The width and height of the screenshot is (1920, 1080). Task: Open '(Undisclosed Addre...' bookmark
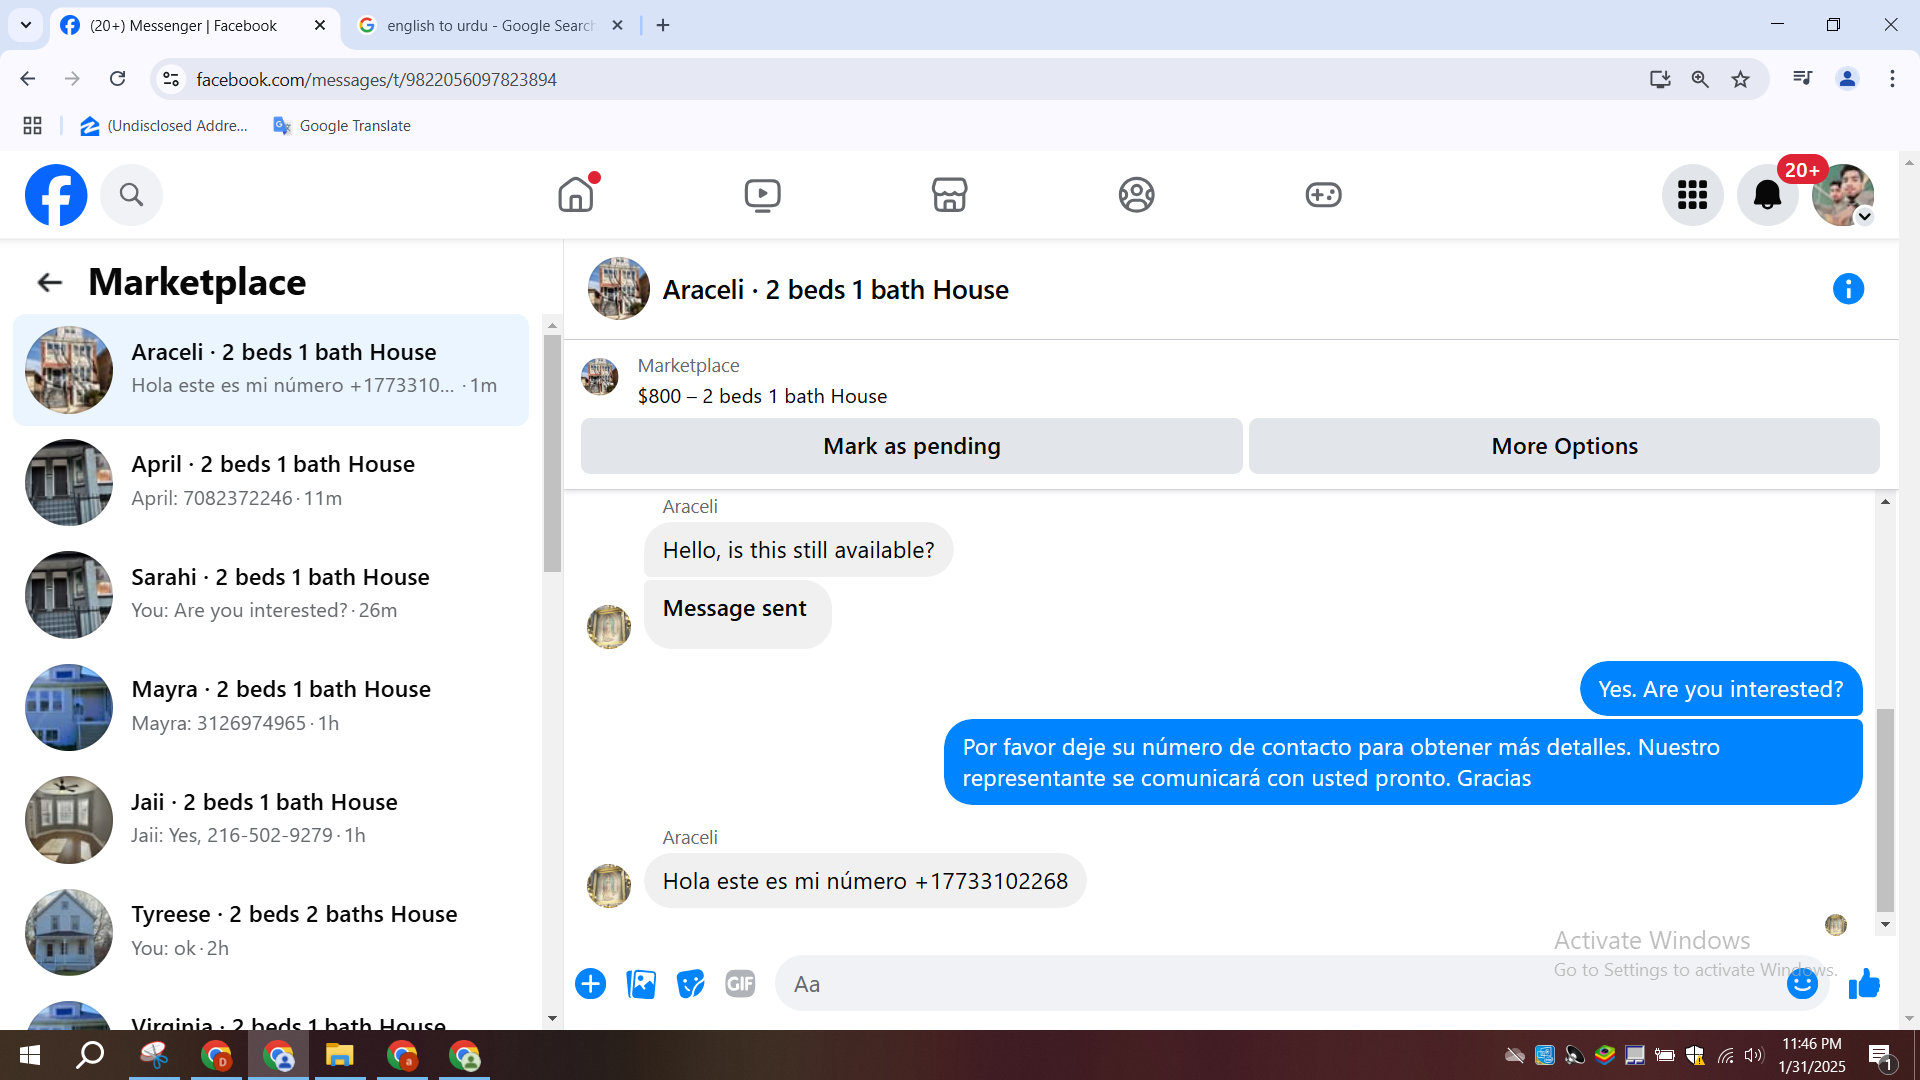(x=165, y=126)
